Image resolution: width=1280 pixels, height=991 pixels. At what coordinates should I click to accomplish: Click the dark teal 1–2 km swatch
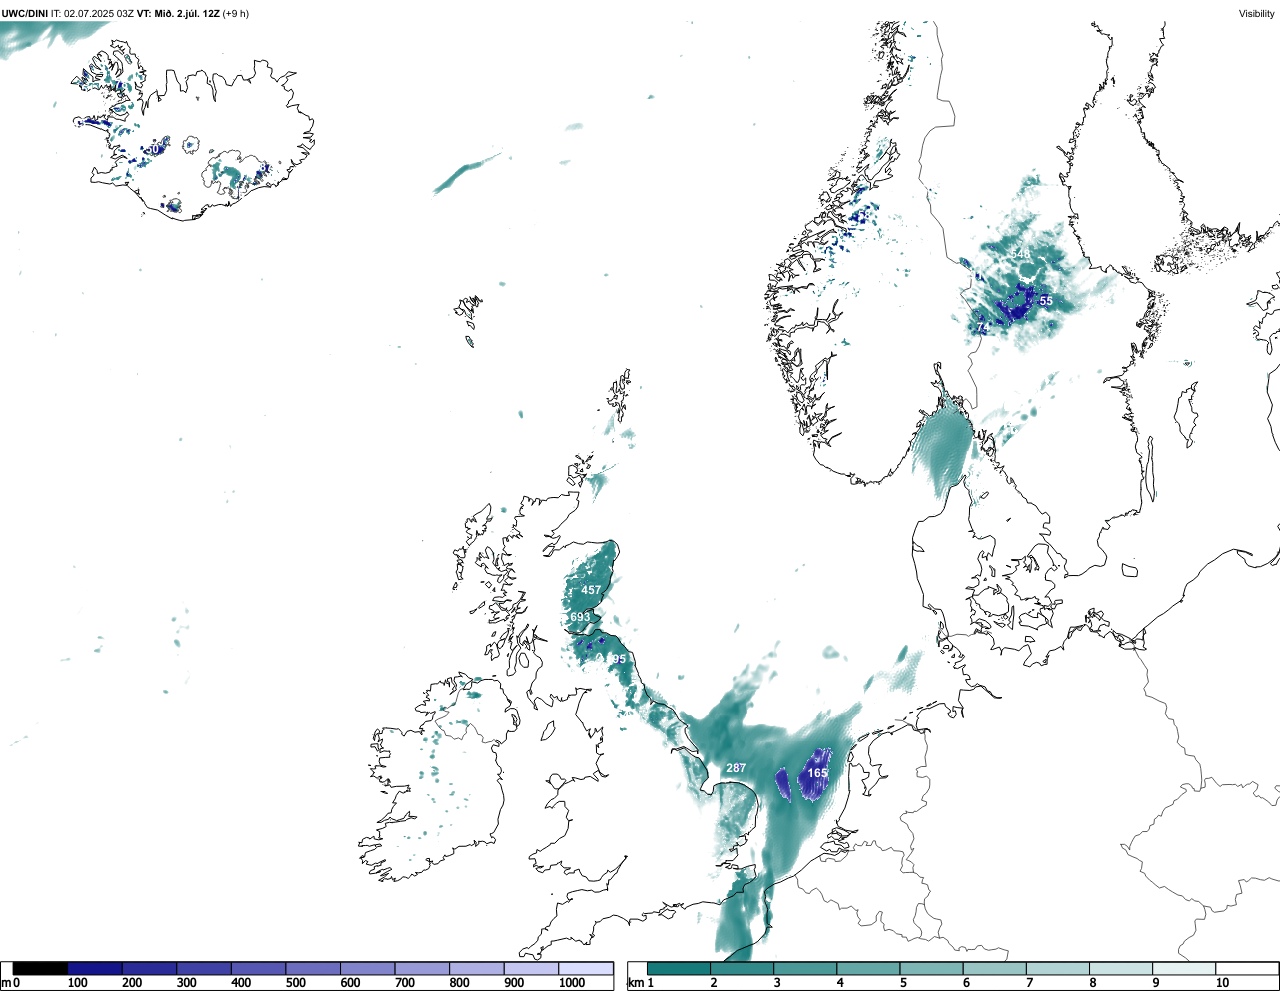point(679,969)
